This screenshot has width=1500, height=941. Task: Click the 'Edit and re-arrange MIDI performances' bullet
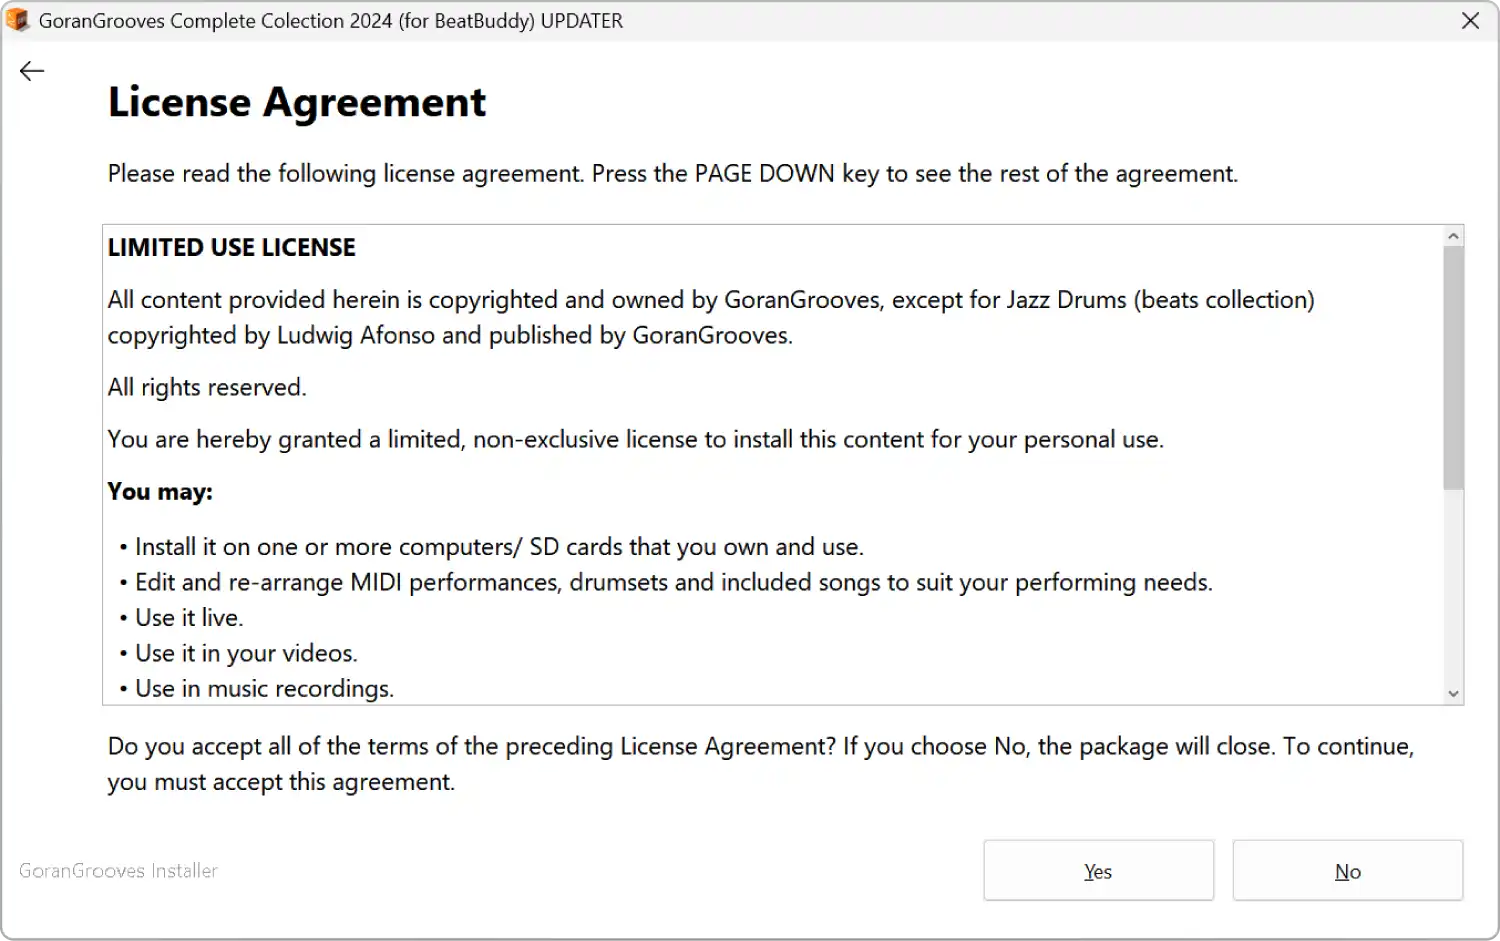pyautogui.click(x=666, y=582)
